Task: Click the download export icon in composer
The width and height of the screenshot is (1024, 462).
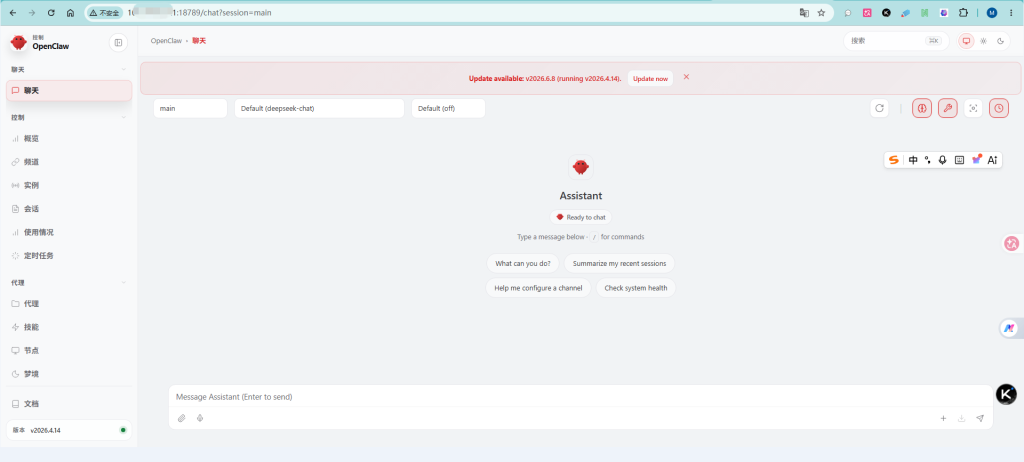Action: click(x=961, y=418)
